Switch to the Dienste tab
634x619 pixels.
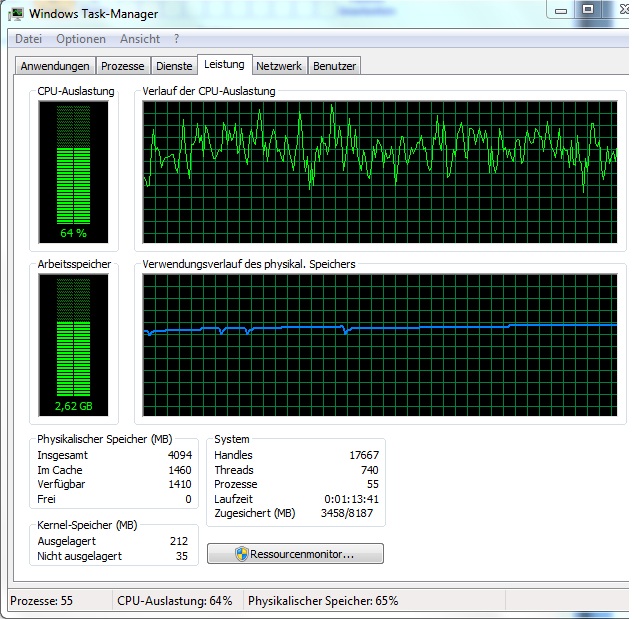[174, 66]
